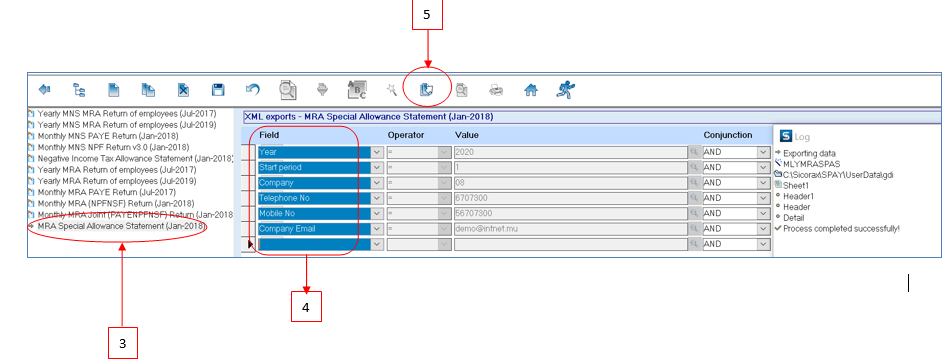Click the circled export data icon
The image size is (942, 363).
pyautogui.click(x=426, y=90)
